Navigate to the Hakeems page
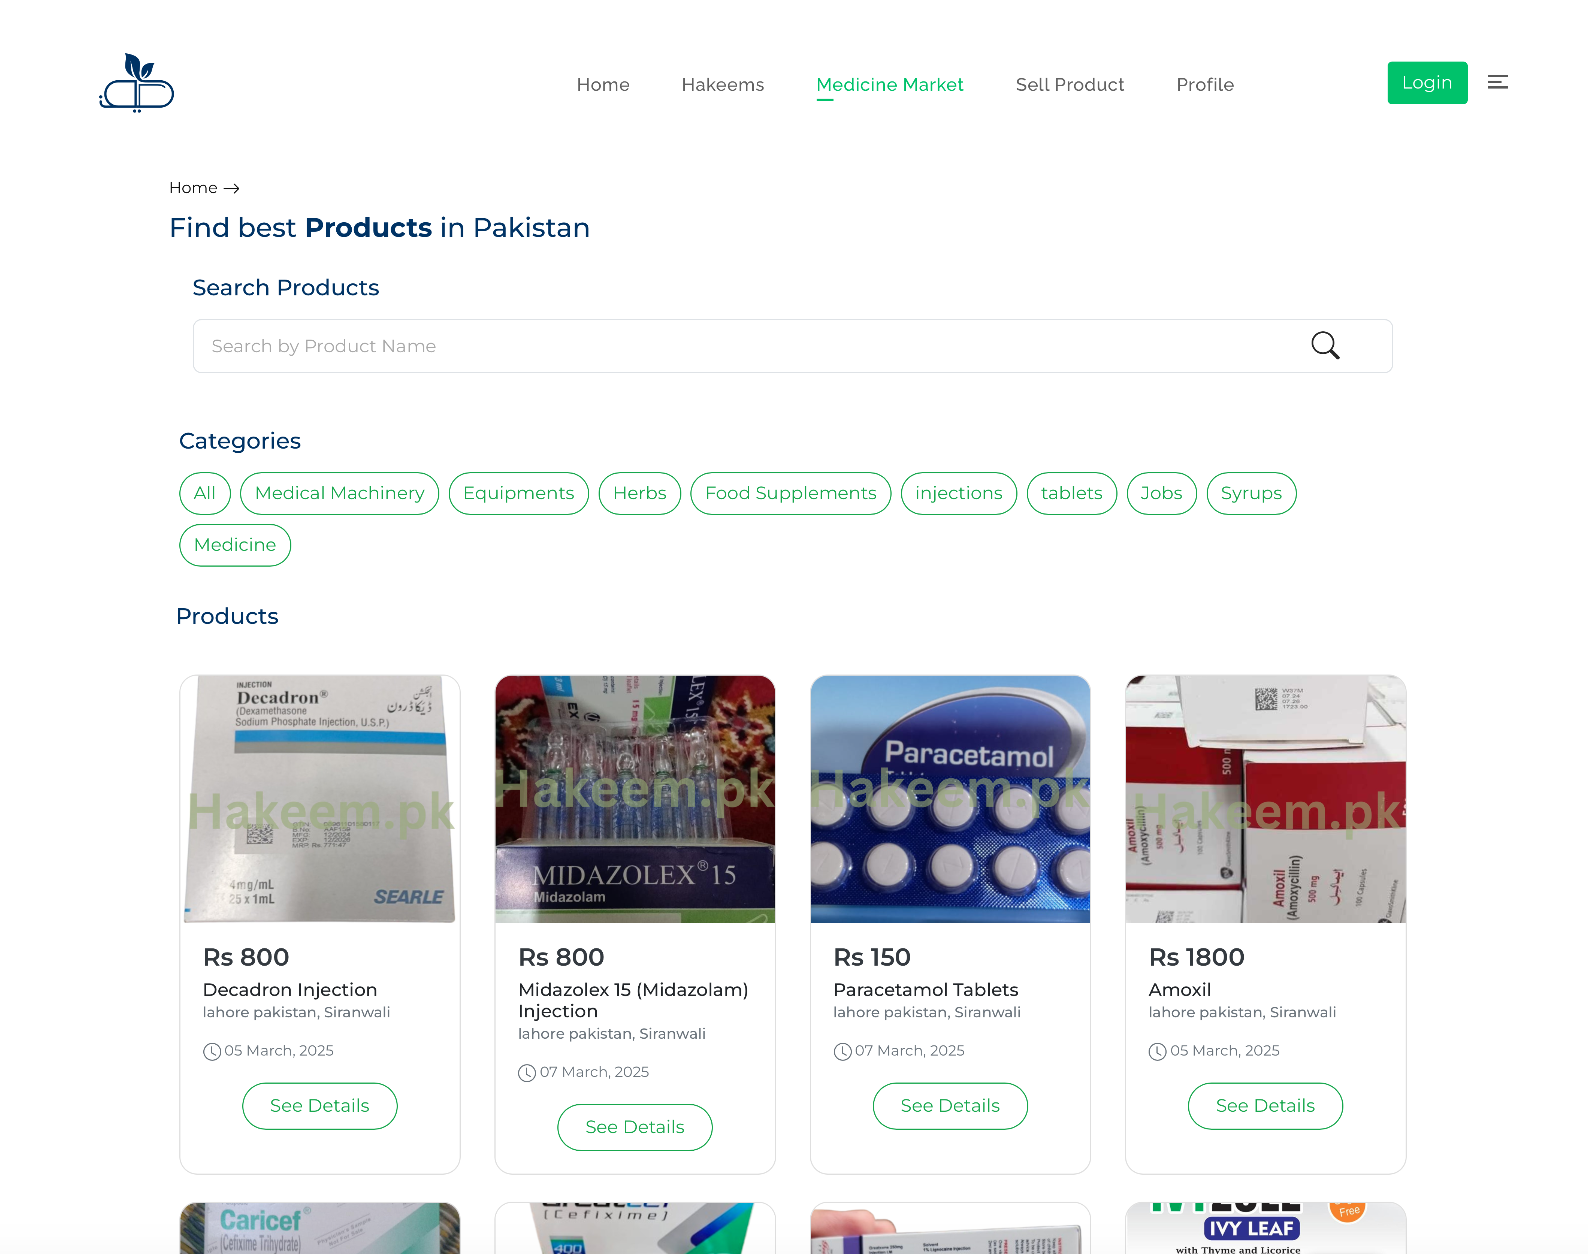This screenshot has width=1588, height=1254. pyautogui.click(x=722, y=85)
